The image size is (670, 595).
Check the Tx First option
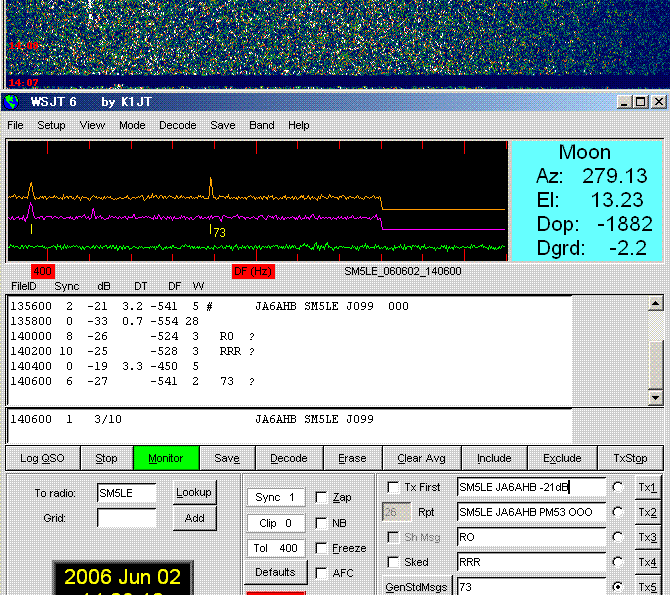393,487
